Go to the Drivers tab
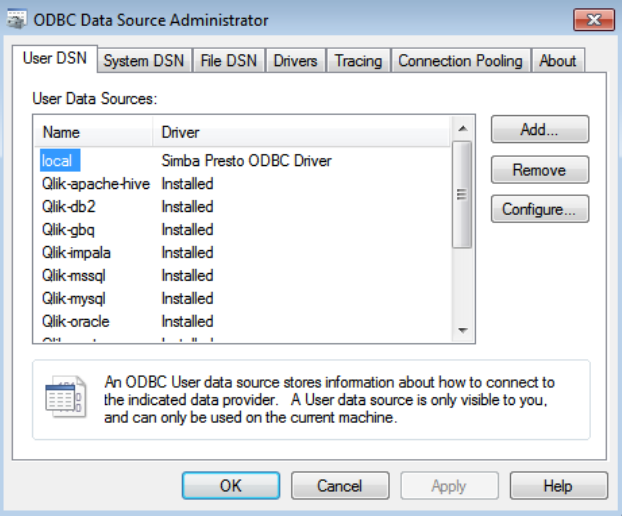Screen dimensions: 622x516 point(296,61)
